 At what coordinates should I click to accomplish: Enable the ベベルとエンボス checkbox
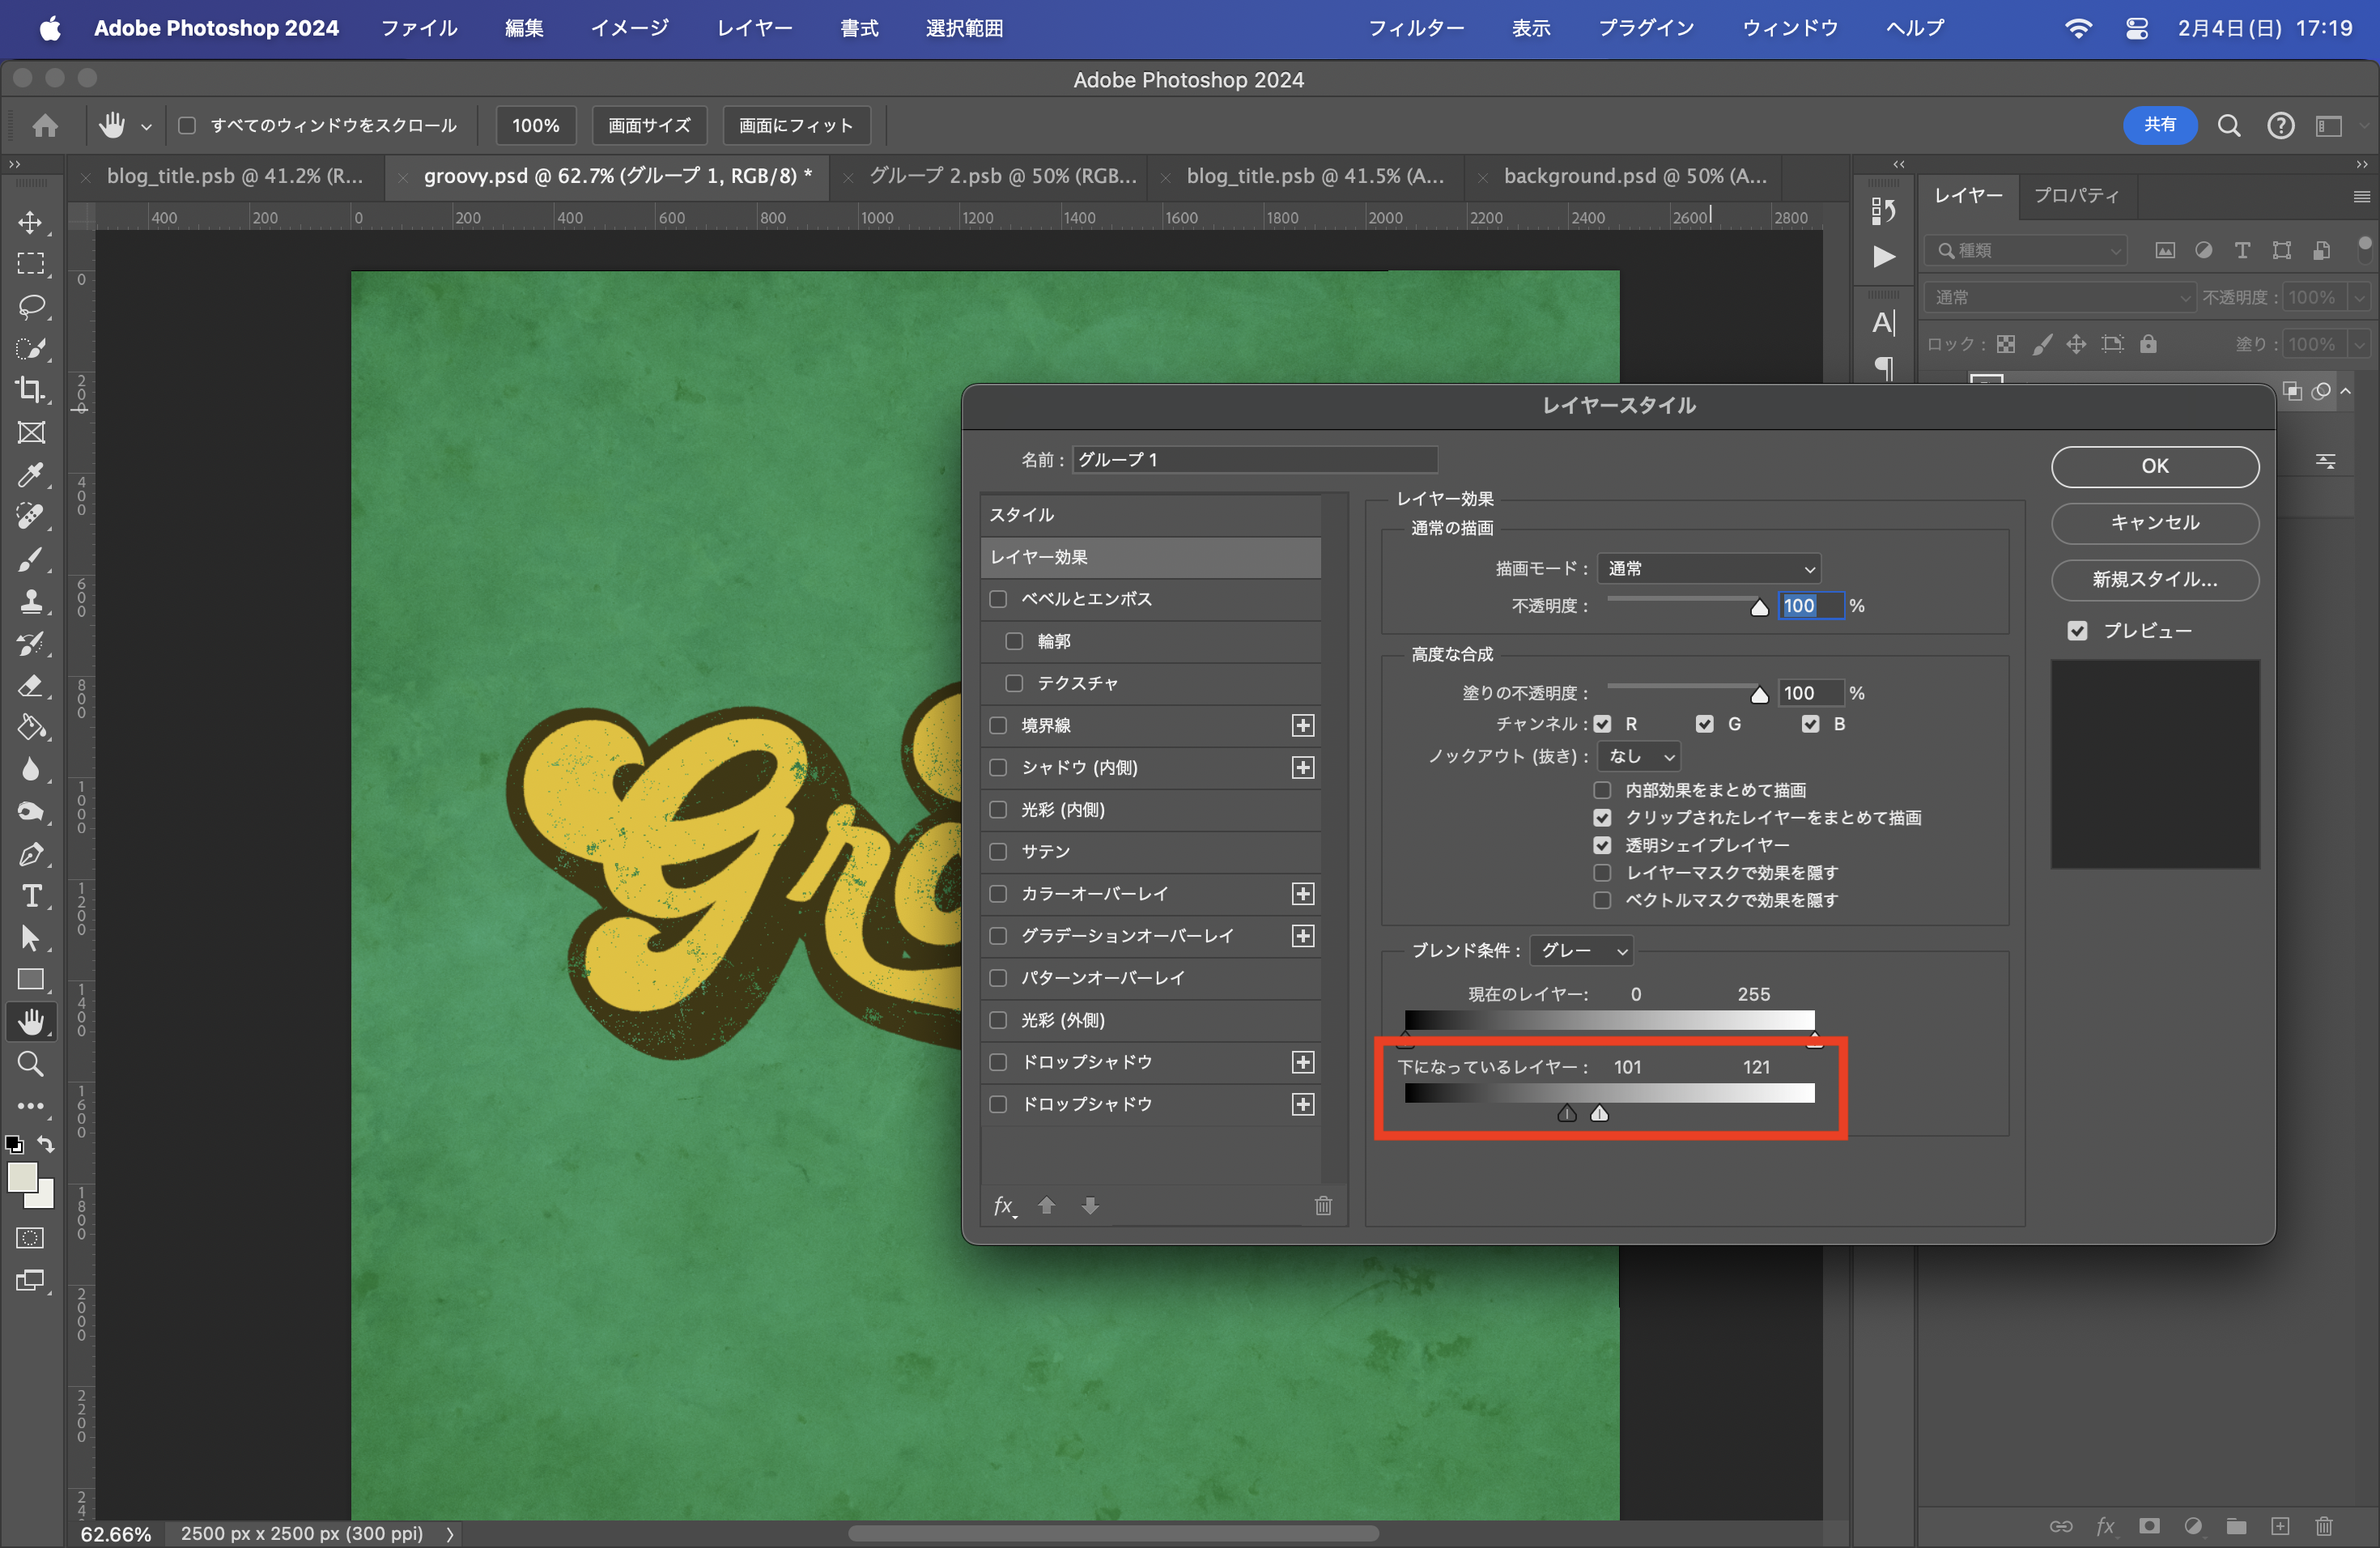tap(998, 599)
